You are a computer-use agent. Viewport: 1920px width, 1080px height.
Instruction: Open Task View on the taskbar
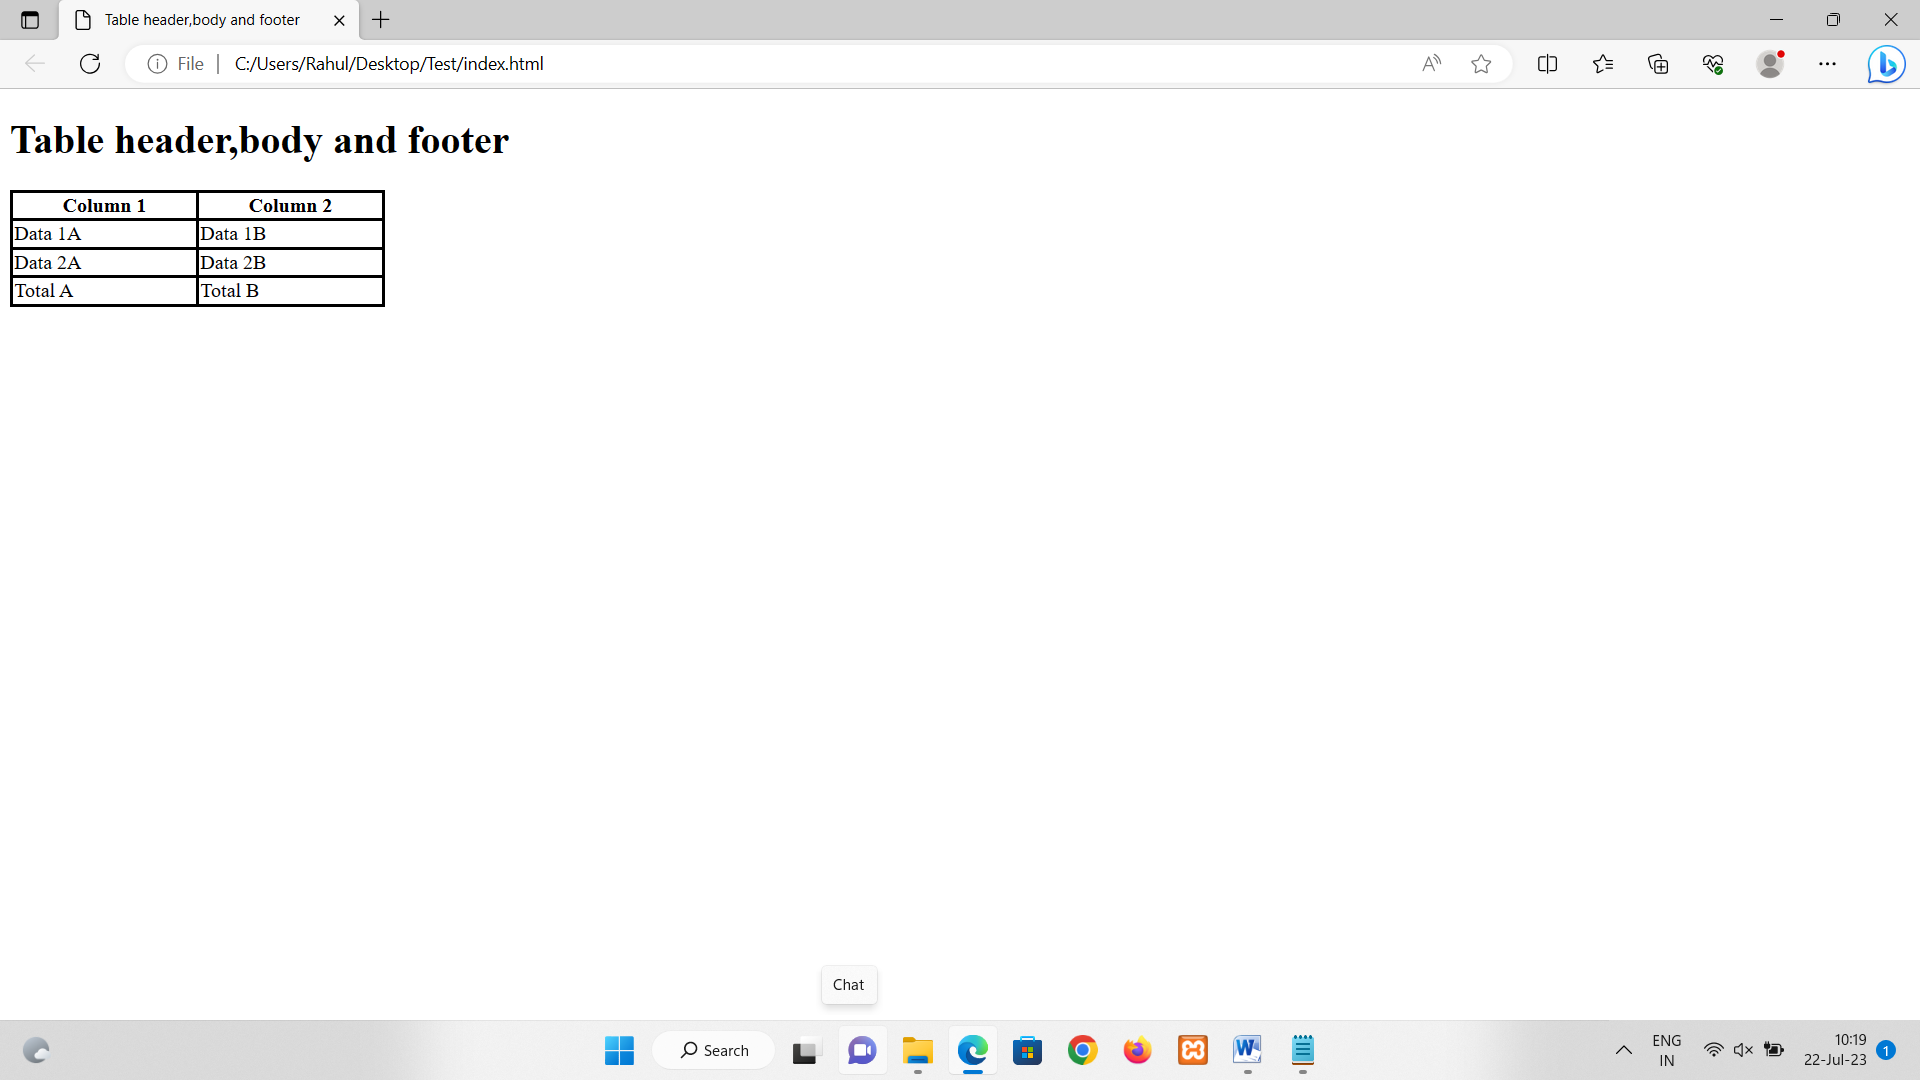tap(805, 1050)
